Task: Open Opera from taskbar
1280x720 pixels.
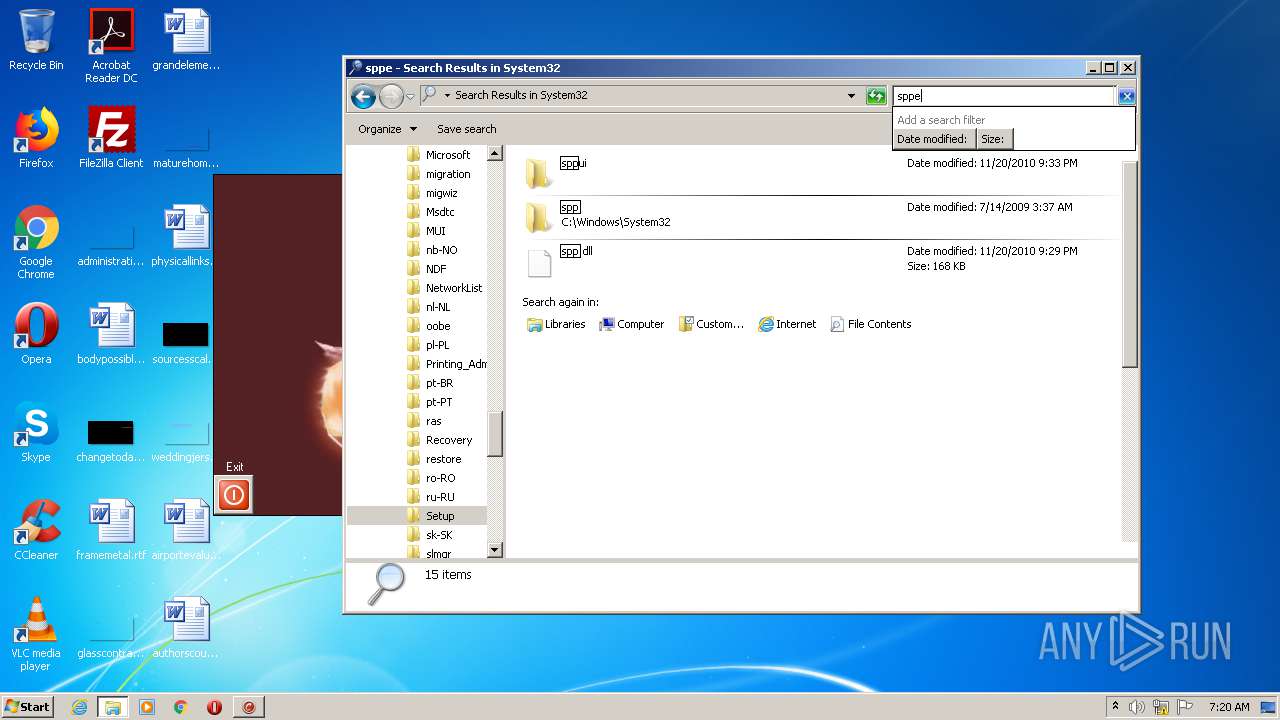Action: point(214,707)
